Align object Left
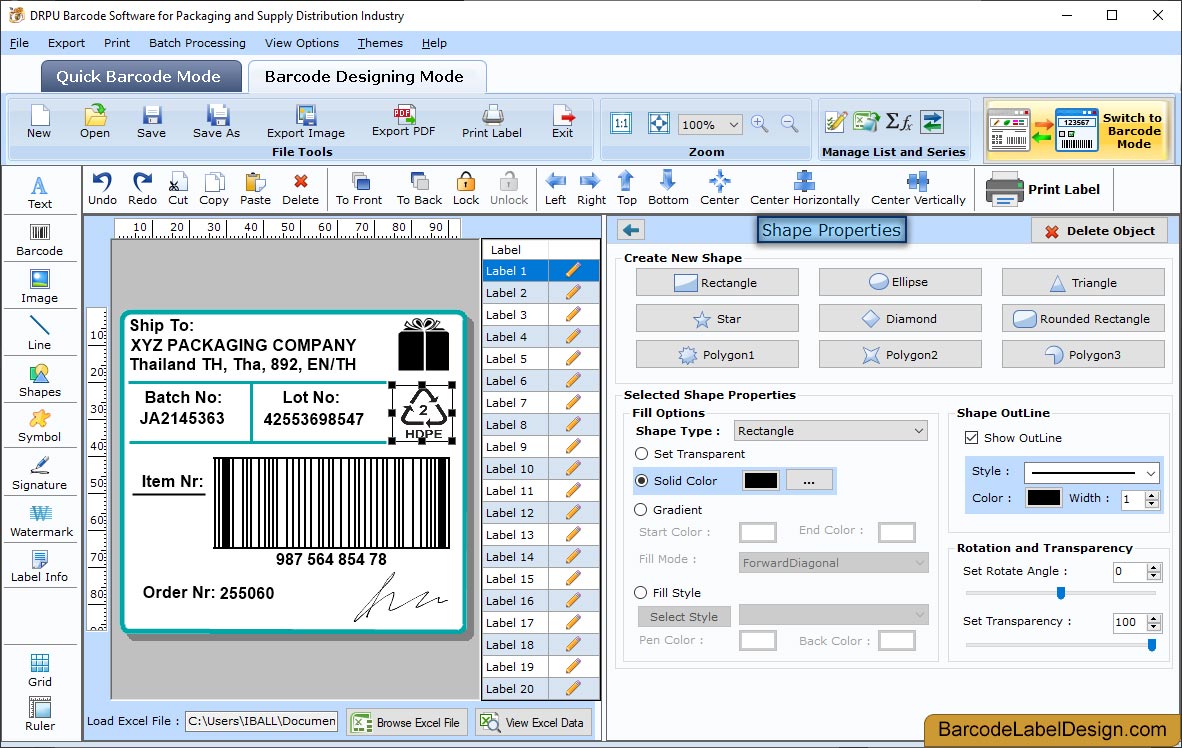 [x=556, y=189]
